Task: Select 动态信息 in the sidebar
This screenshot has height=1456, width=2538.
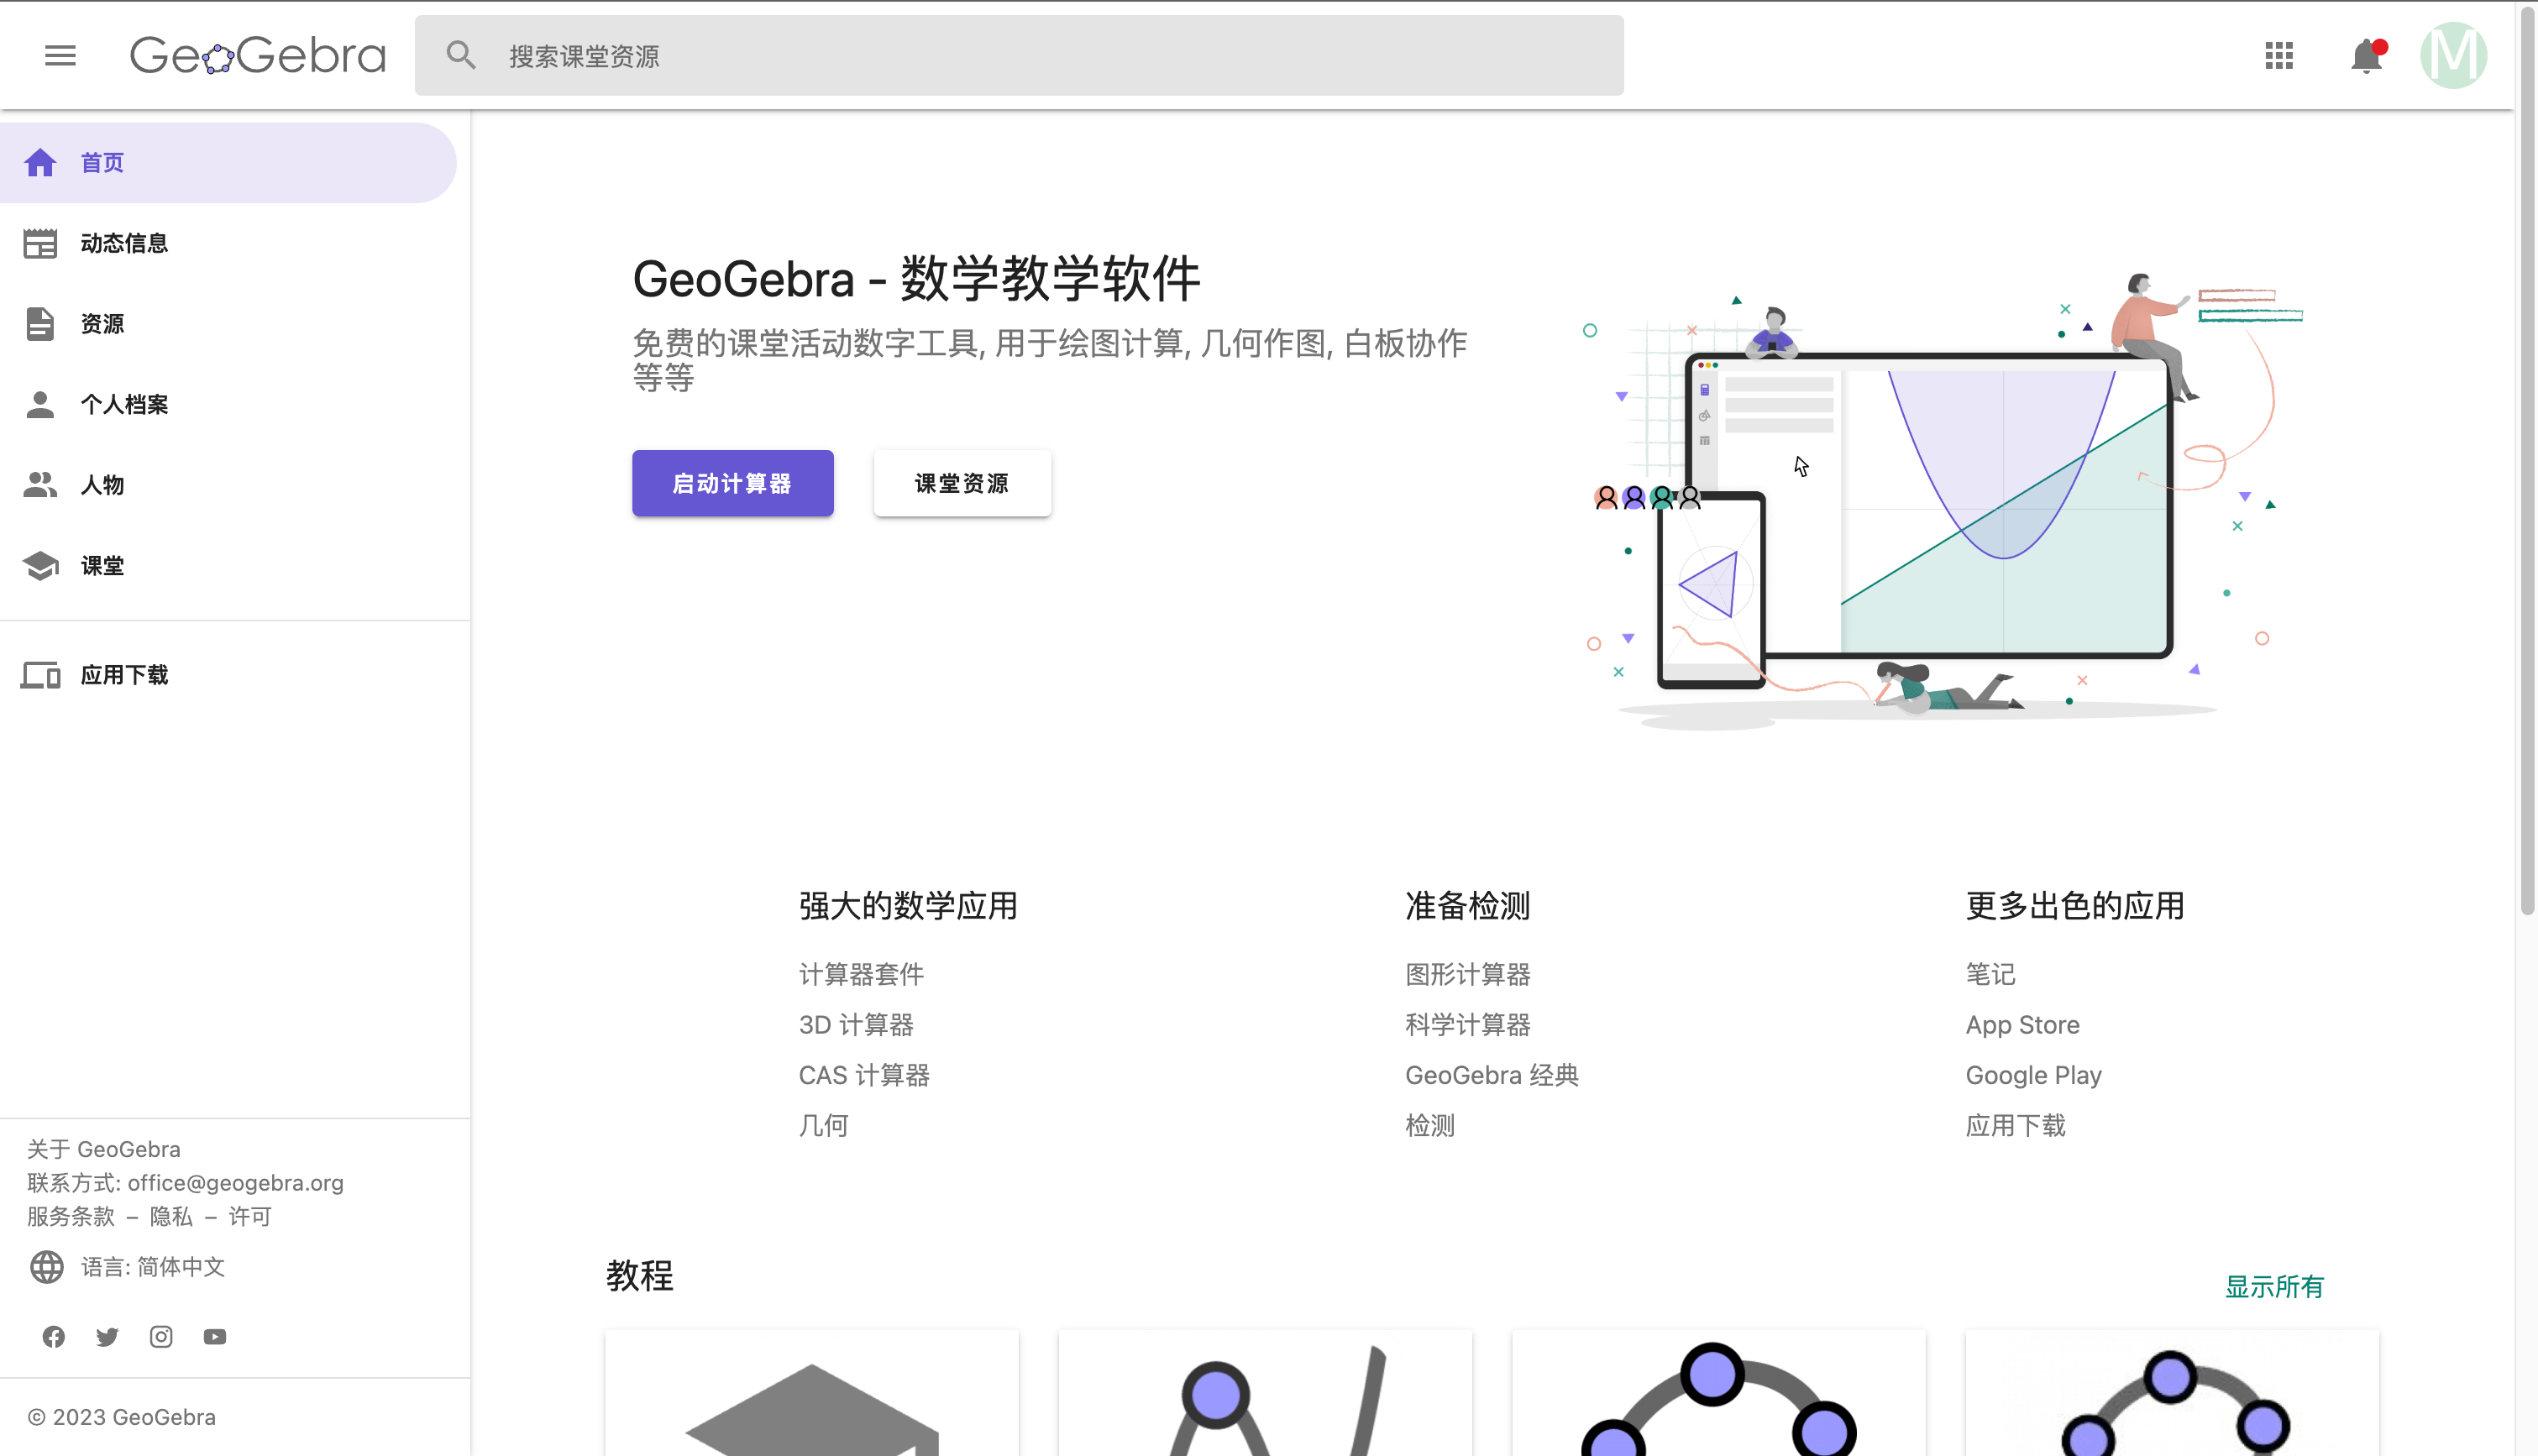Action: pyautogui.click(x=123, y=242)
